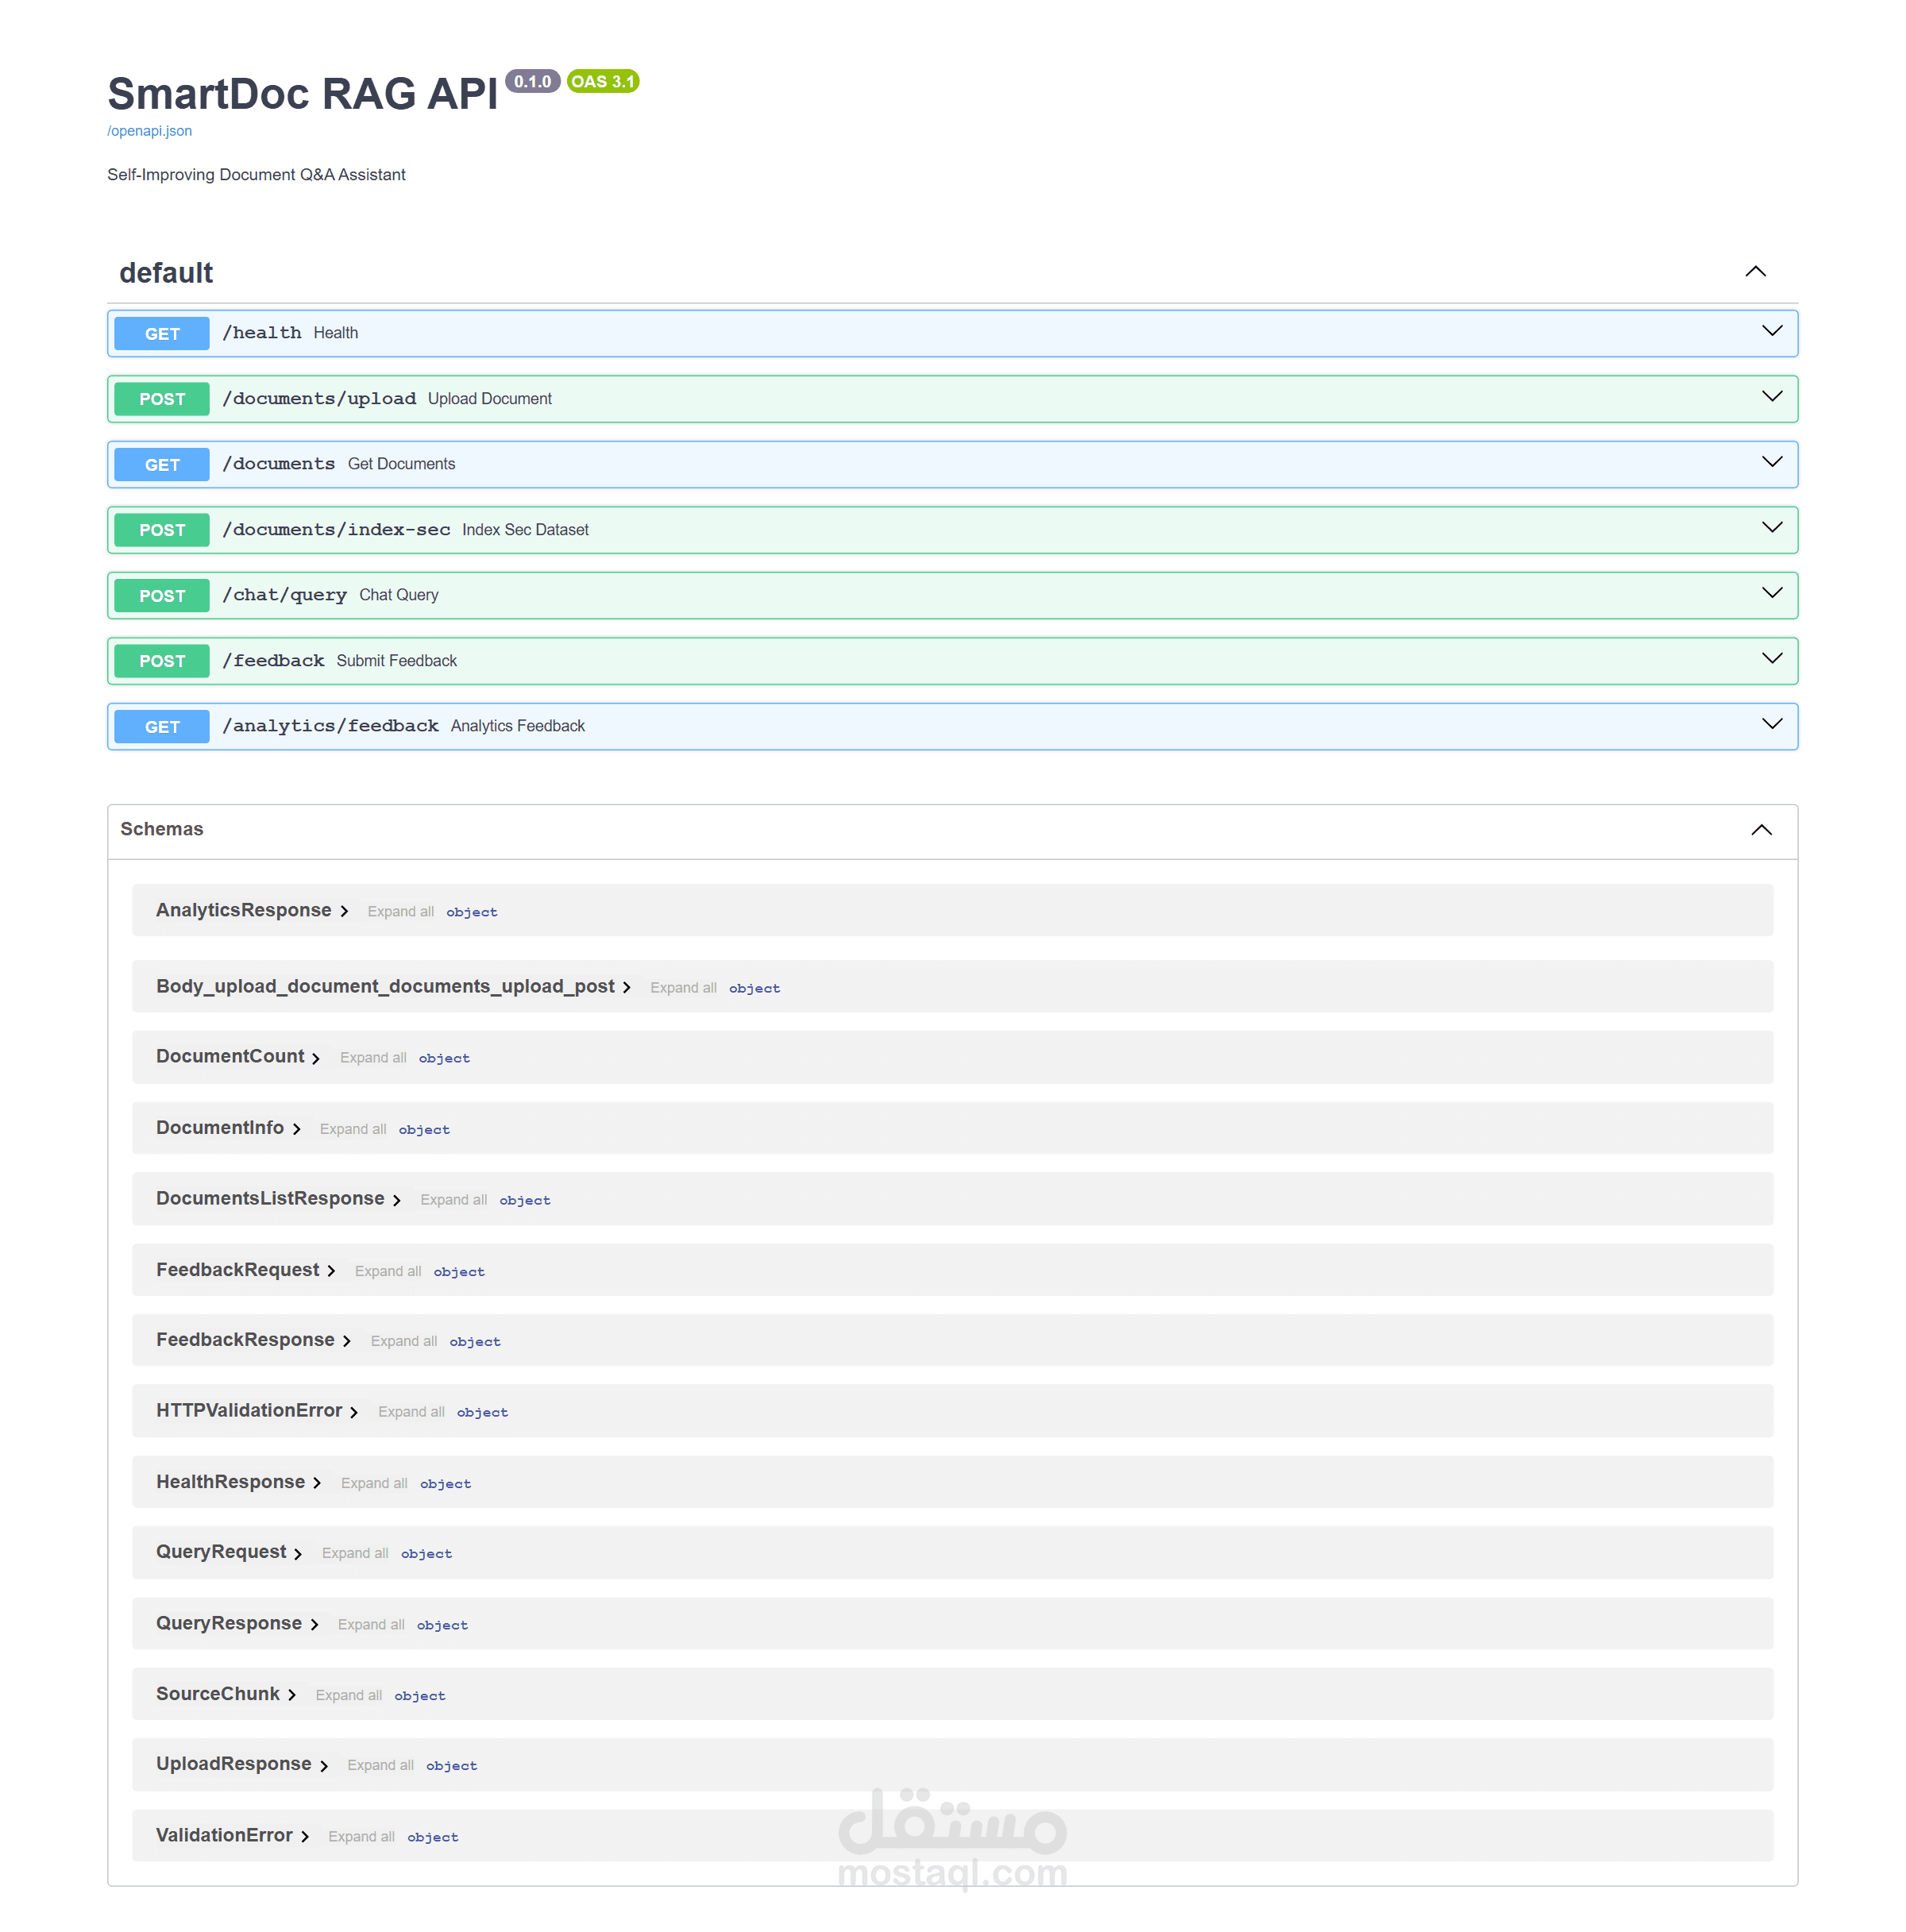
Task: Expand GET /analytics/feedback endpoint arrow
Action: point(1772,724)
